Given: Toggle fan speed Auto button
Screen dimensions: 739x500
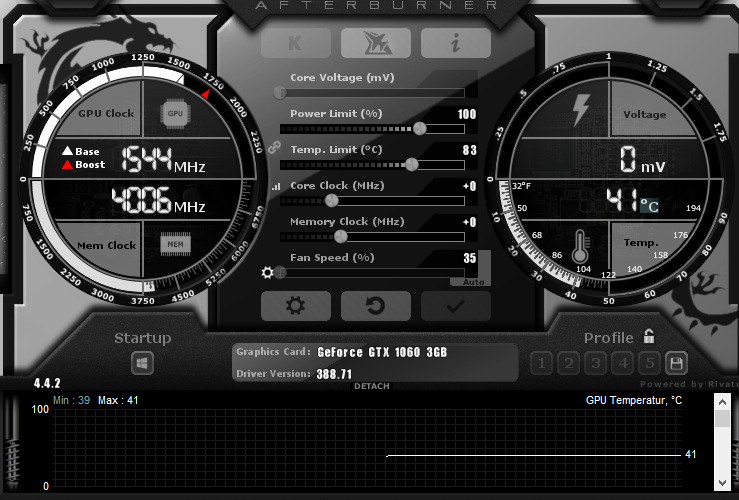Looking at the screenshot, I should tap(473, 282).
